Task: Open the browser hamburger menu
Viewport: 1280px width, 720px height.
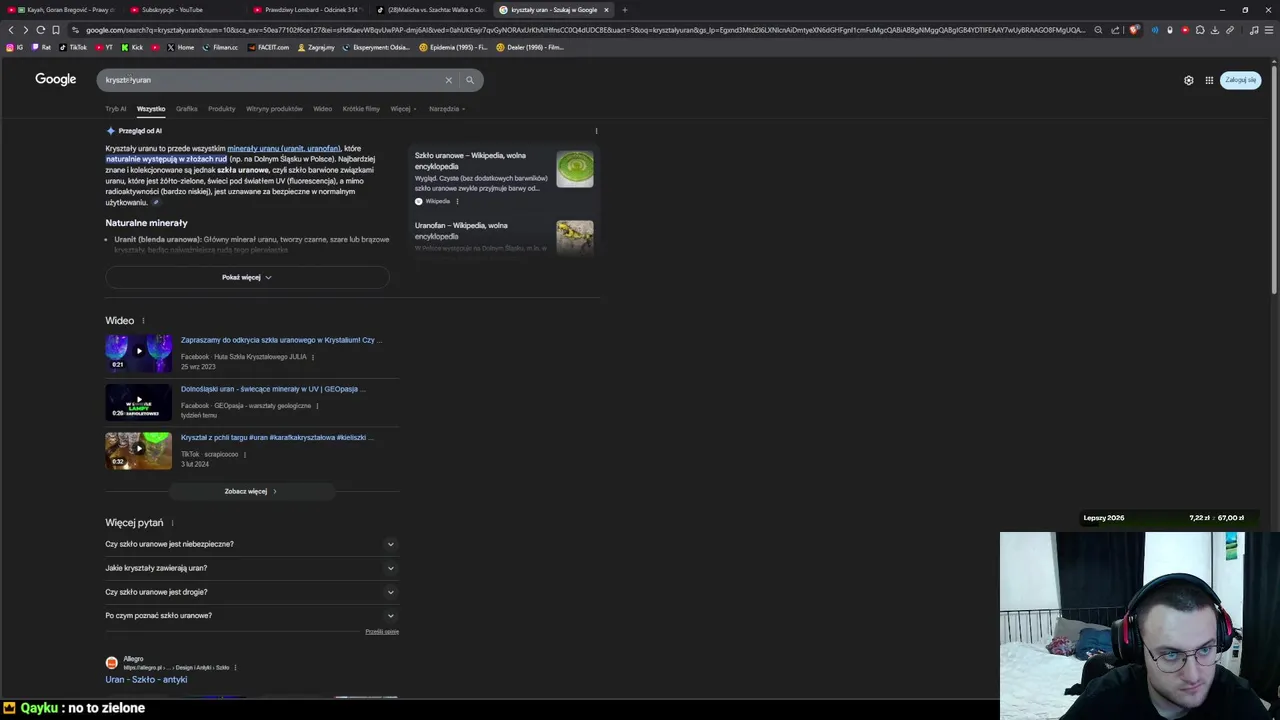Action: [1269, 30]
